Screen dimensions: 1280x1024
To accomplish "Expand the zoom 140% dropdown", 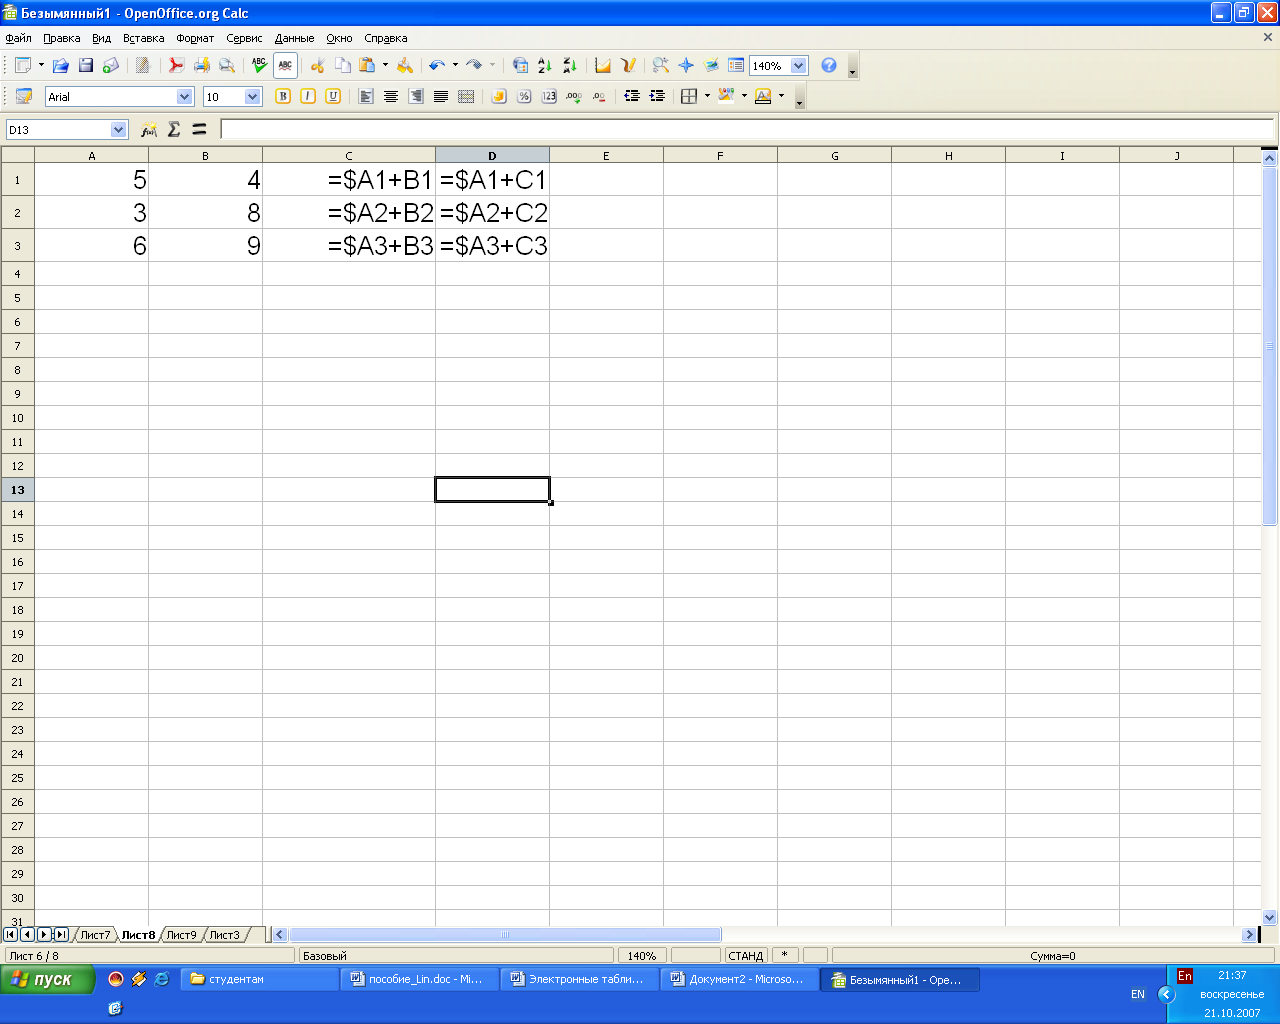I will pyautogui.click(x=798, y=66).
